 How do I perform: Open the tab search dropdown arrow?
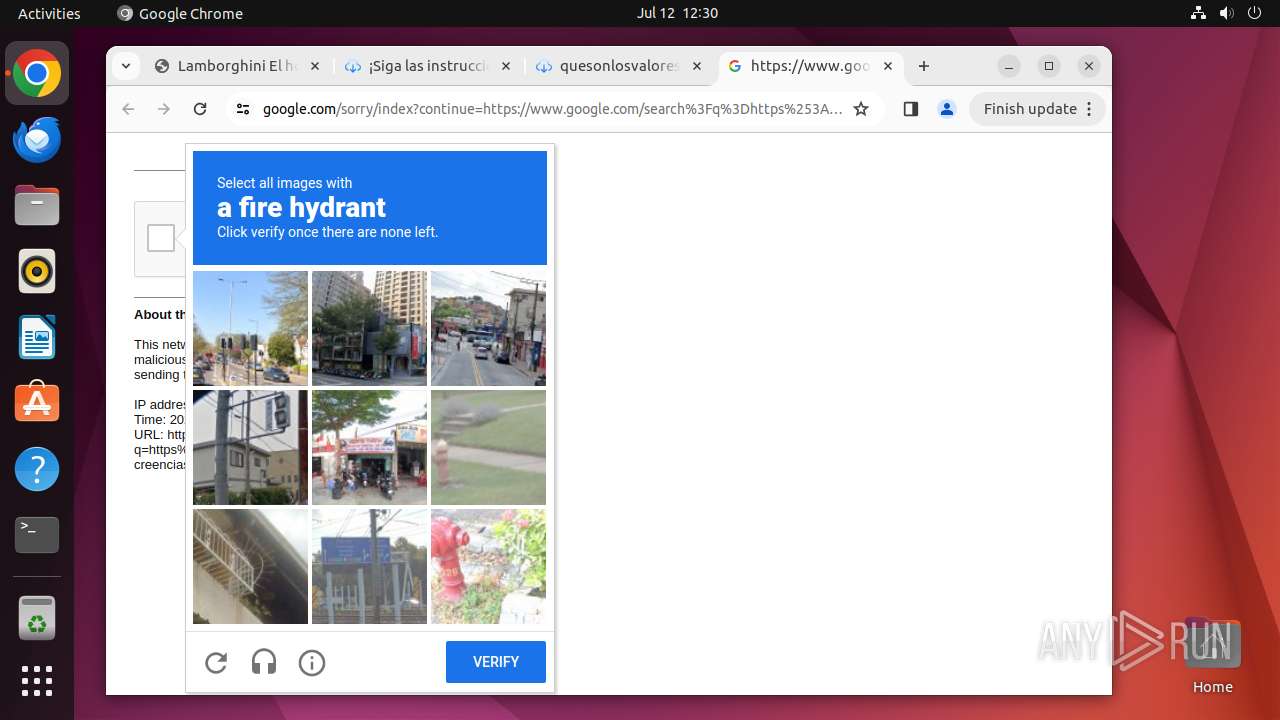125,66
